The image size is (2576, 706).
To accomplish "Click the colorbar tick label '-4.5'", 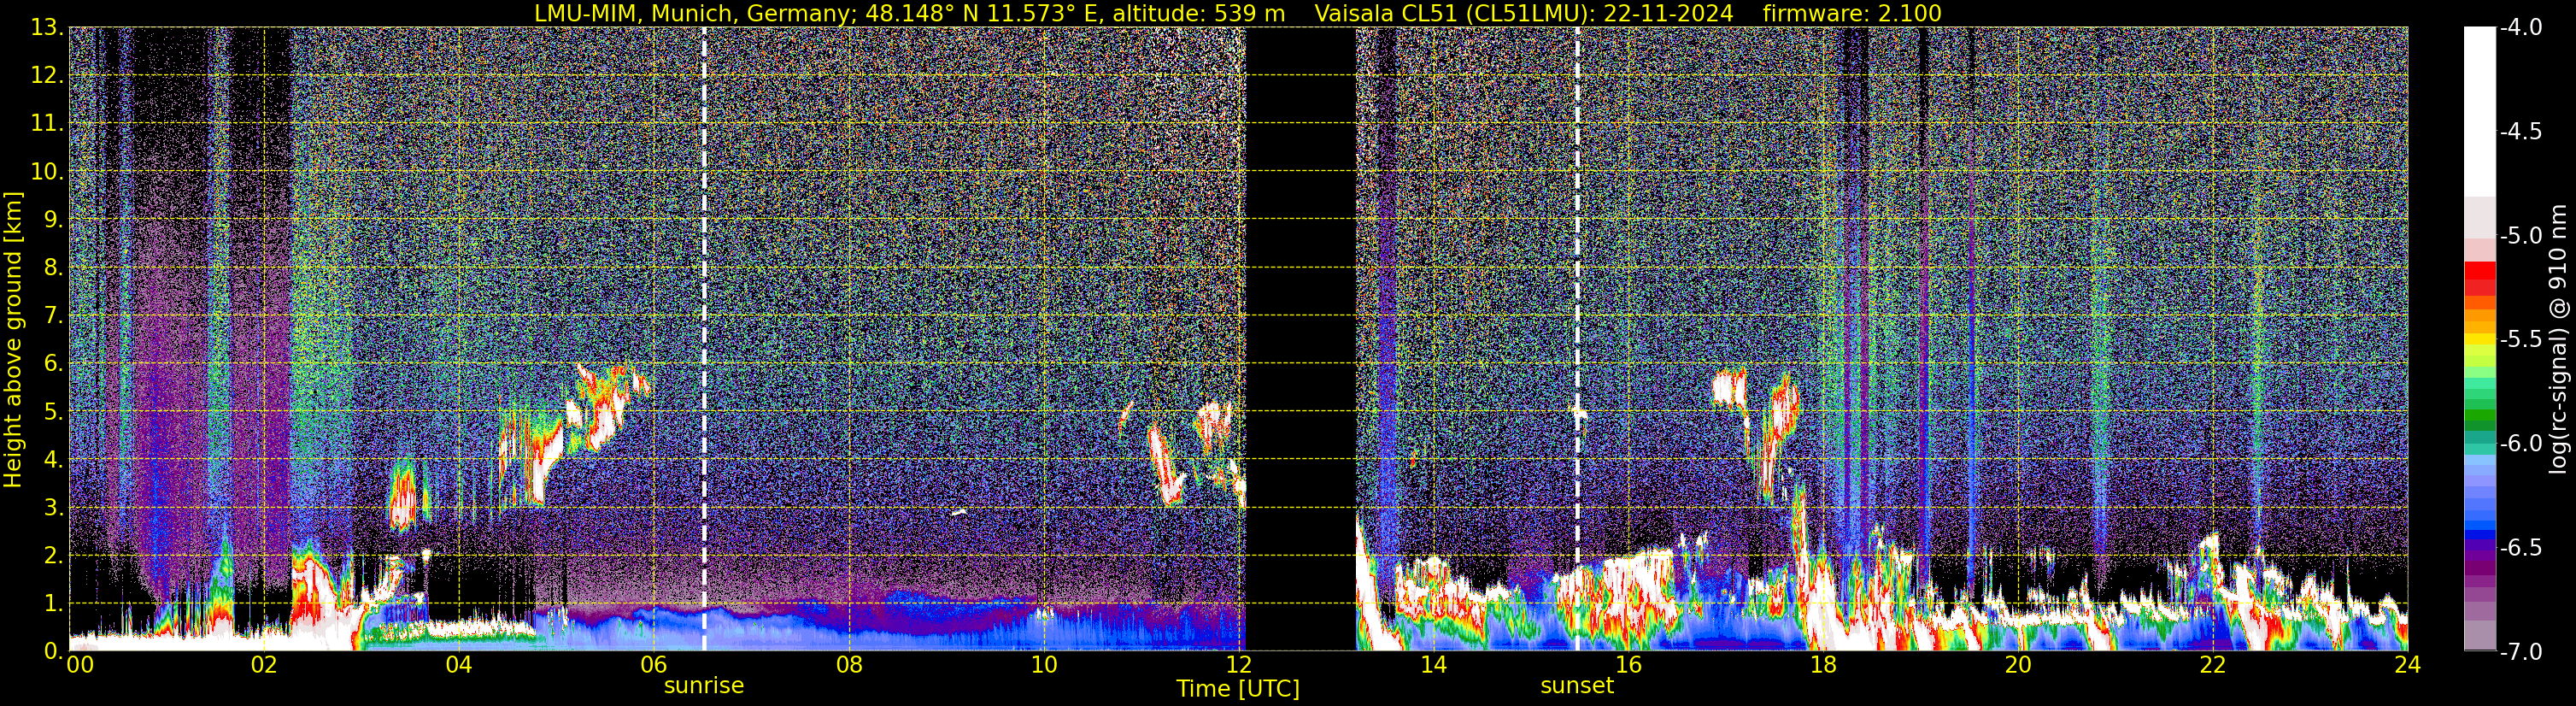I will [2520, 132].
